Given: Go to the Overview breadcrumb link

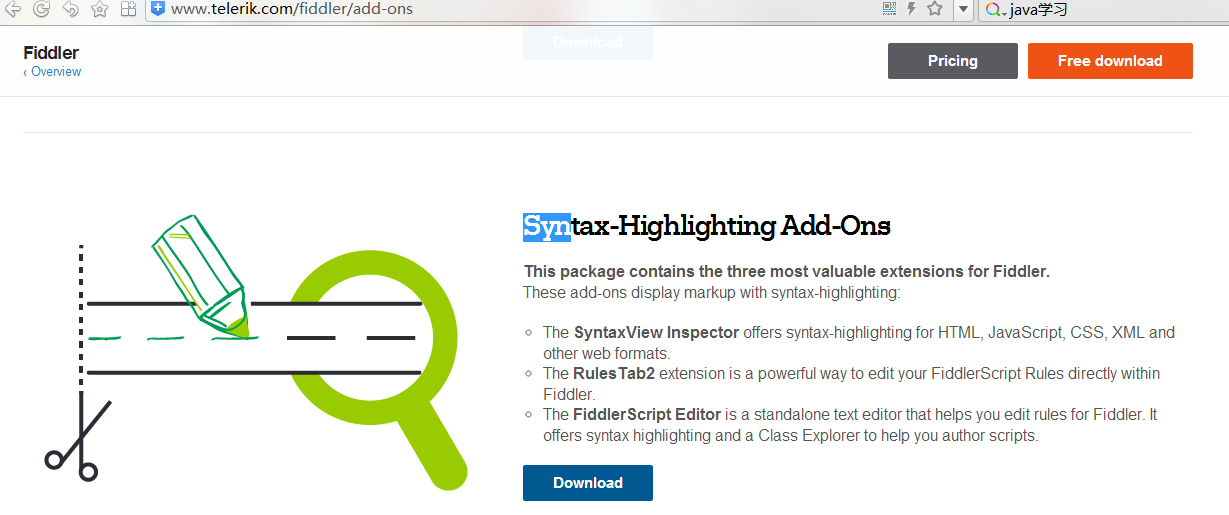Looking at the screenshot, I should (x=52, y=72).
